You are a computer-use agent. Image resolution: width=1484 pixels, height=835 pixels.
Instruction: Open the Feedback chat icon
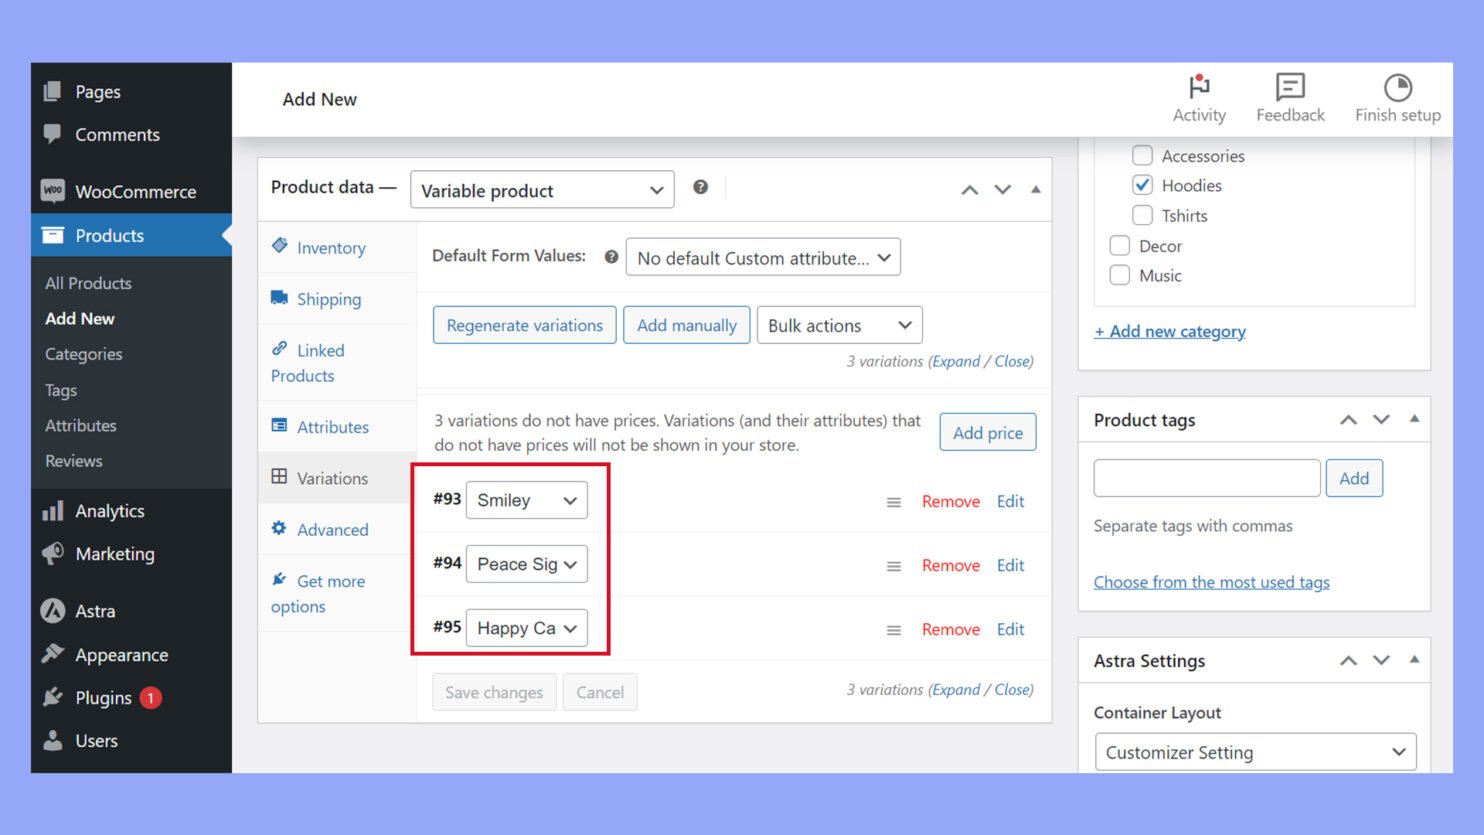(x=1289, y=88)
